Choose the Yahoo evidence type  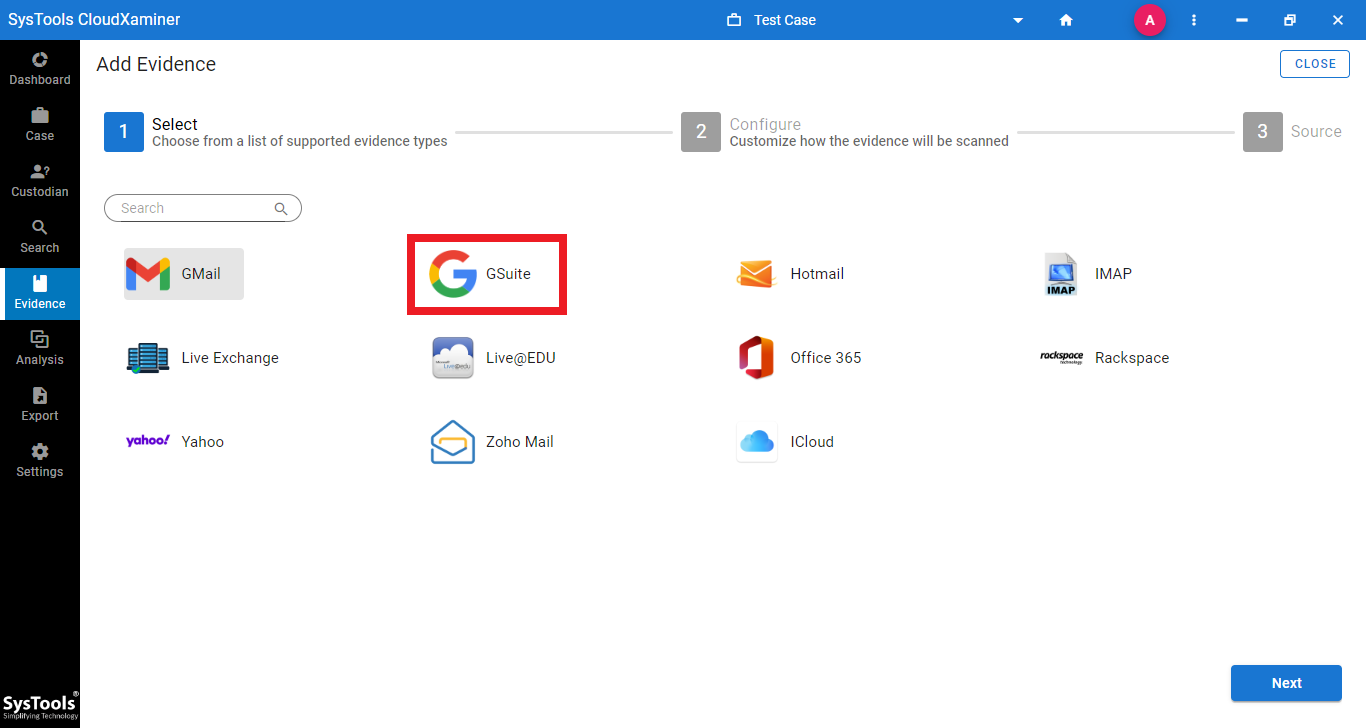(x=175, y=441)
